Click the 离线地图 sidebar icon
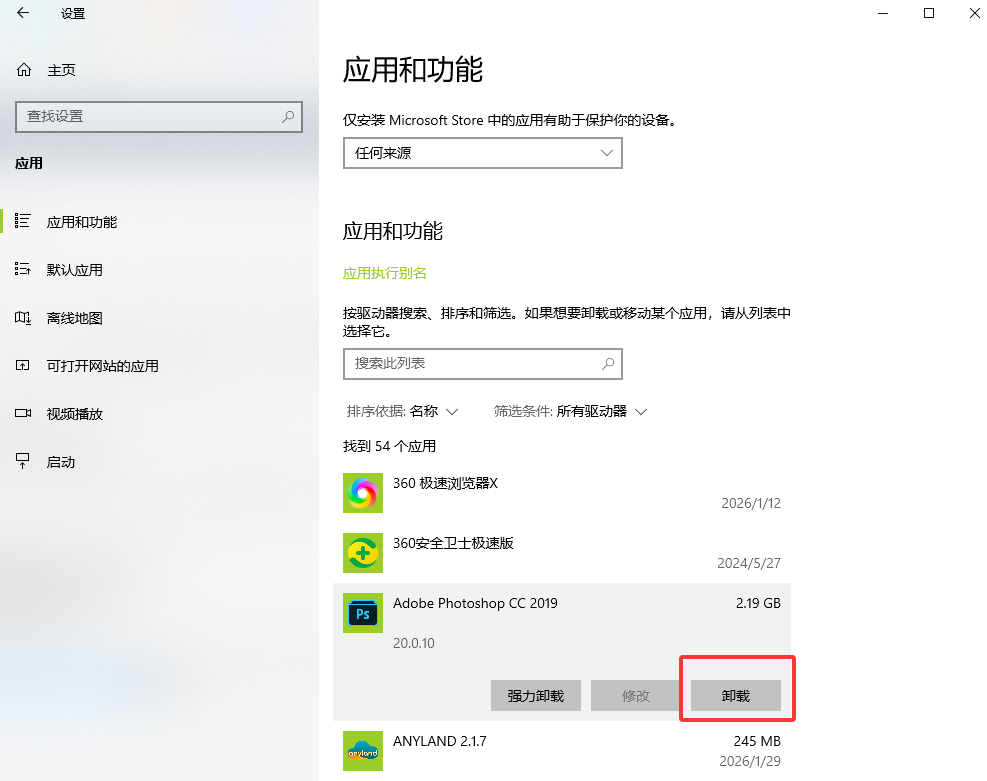The height and width of the screenshot is (781, 987). pos(22,318)
